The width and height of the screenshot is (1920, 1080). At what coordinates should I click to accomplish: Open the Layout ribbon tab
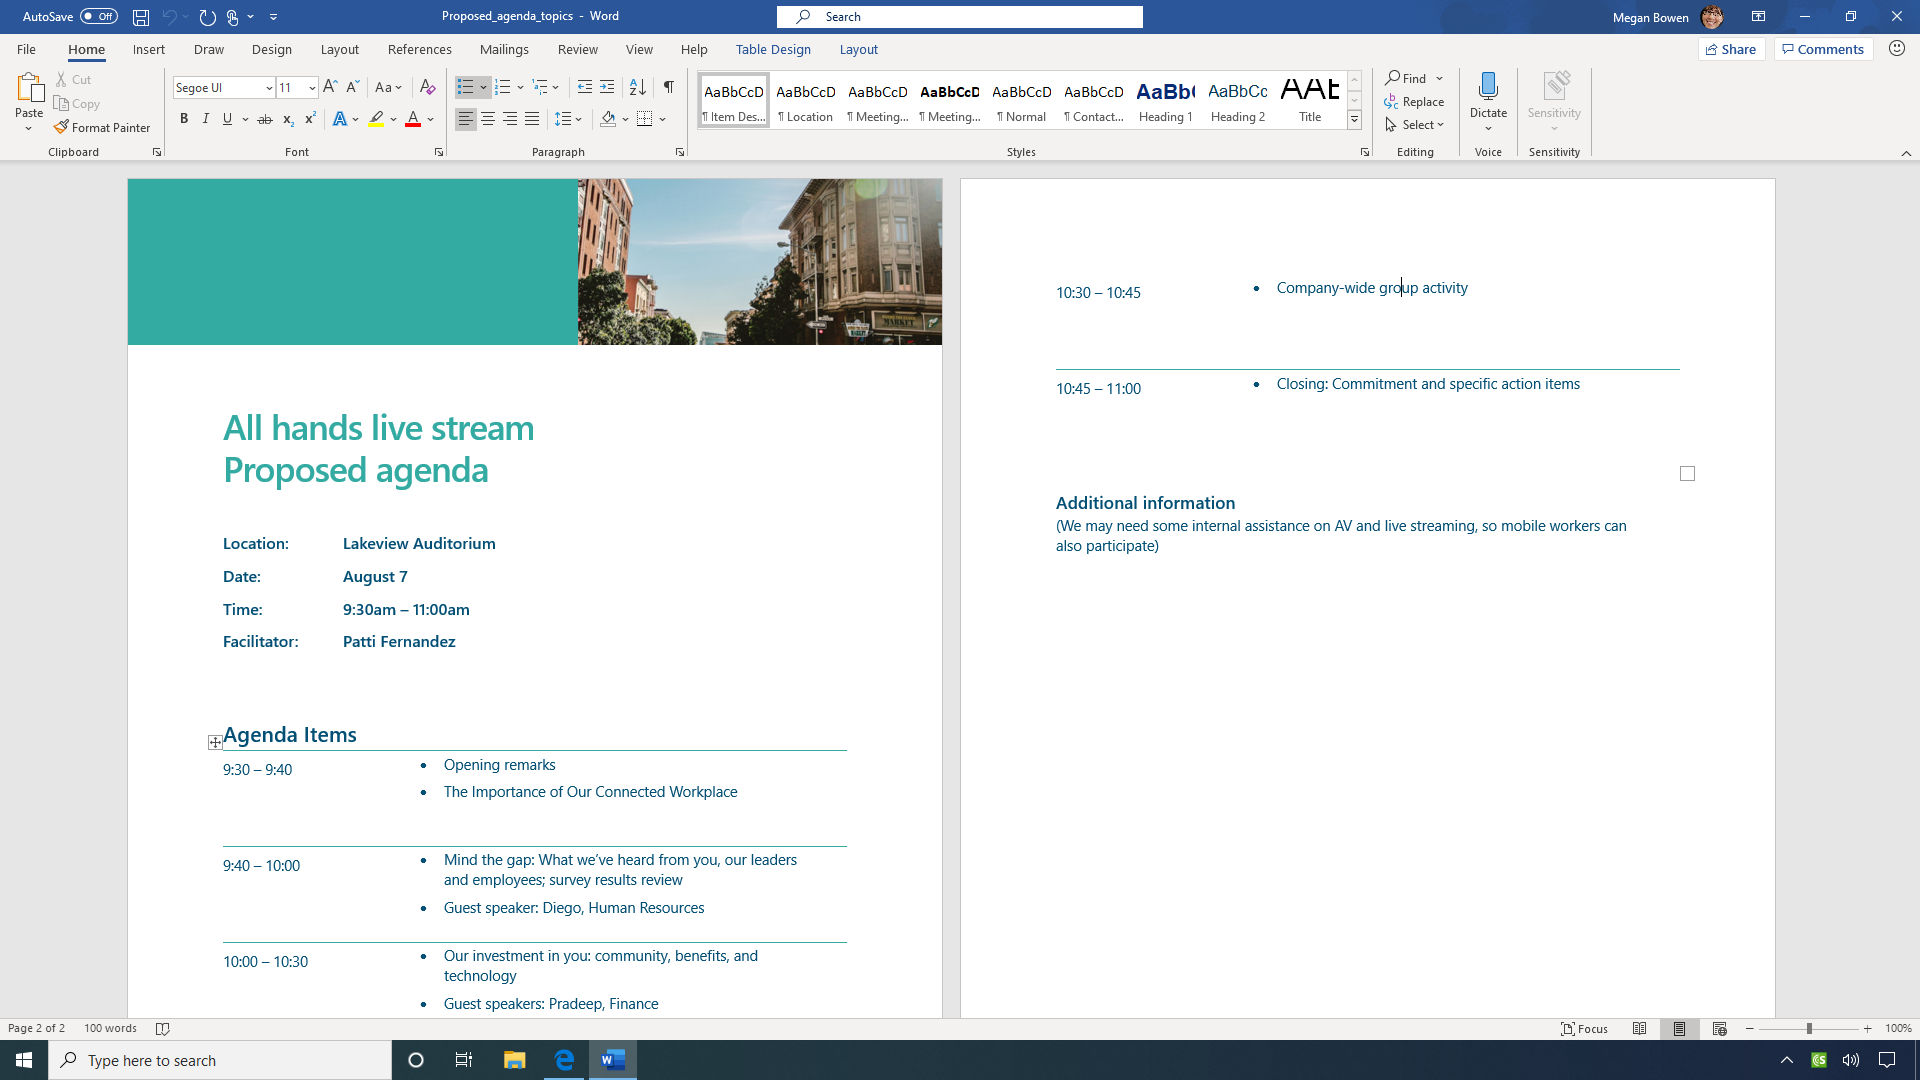pyautogui.click(x=339, y=50)
